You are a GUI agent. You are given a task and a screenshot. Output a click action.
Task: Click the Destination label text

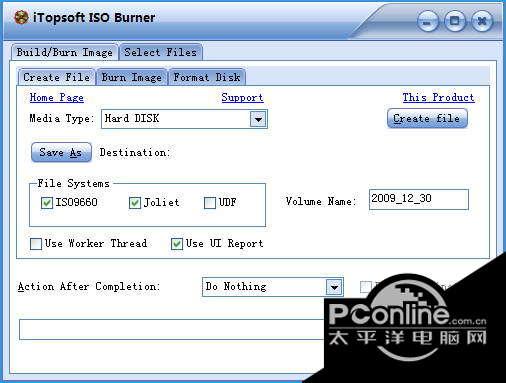[x=135, y=152]
